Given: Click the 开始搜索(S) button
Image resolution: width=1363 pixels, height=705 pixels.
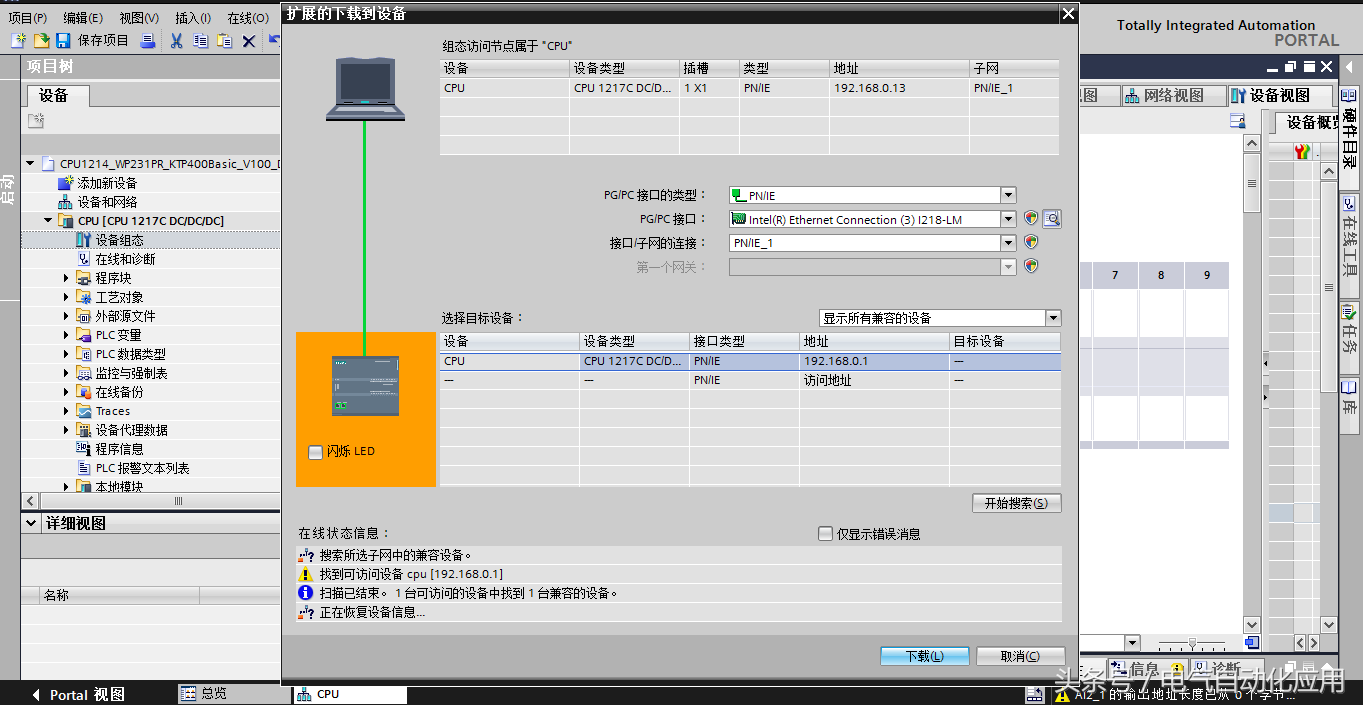Looking at the screenshot, I should 1016,503.
